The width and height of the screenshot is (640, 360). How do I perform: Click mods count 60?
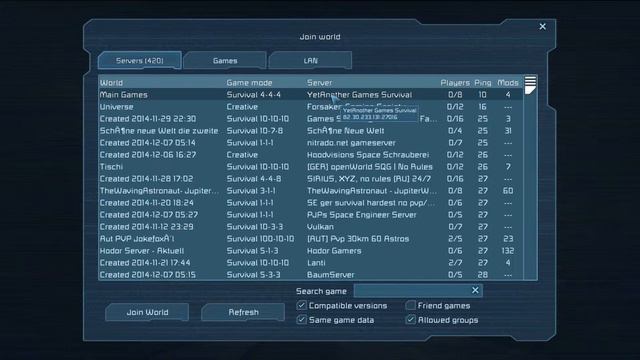(508, 191)
